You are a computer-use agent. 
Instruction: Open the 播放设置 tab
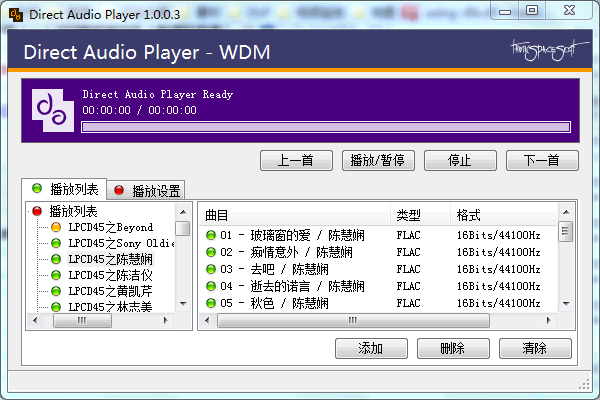click(146, 190)
